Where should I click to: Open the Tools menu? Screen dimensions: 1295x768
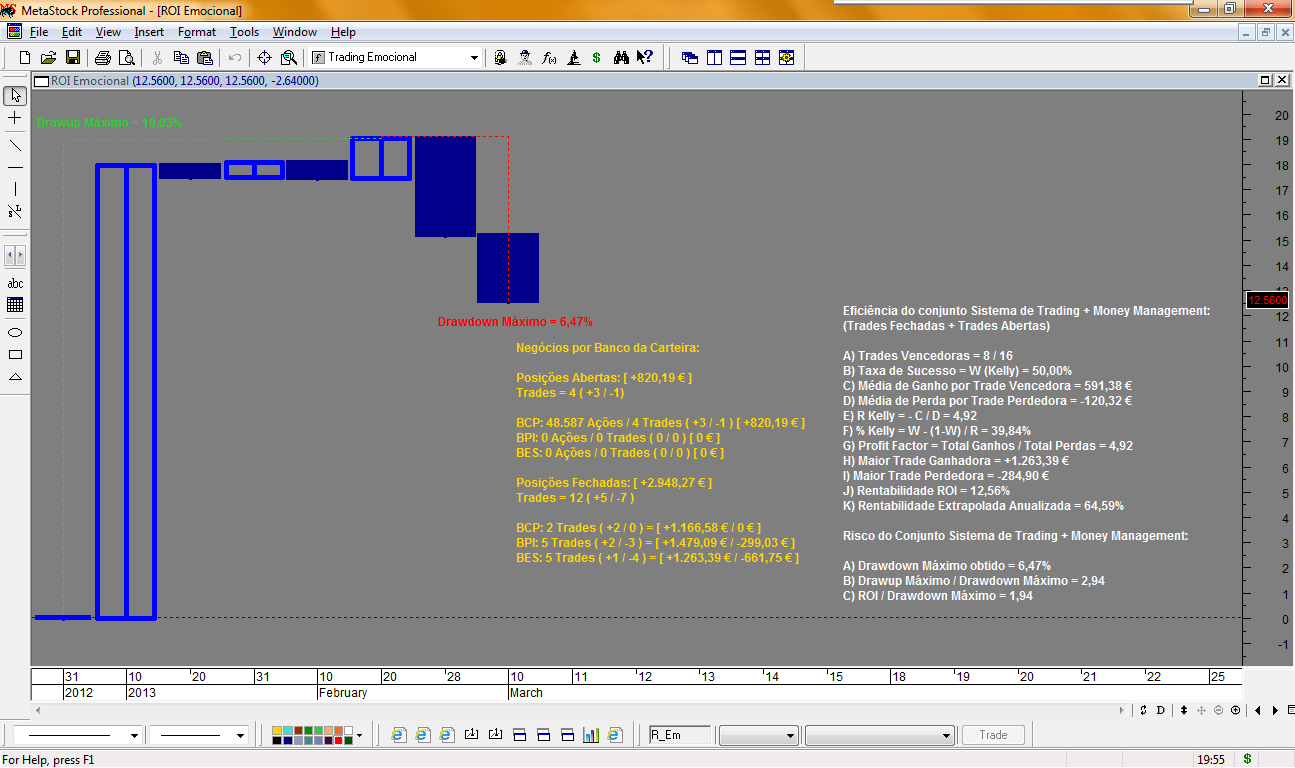[245, 32]
